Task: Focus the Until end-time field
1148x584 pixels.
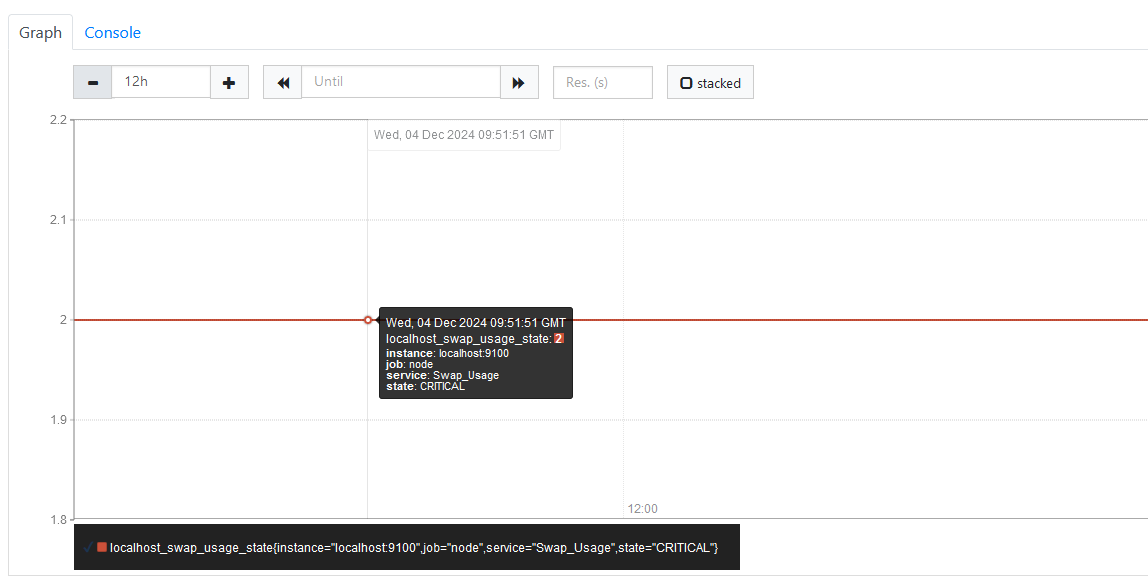Action: (x=400, y=82)
